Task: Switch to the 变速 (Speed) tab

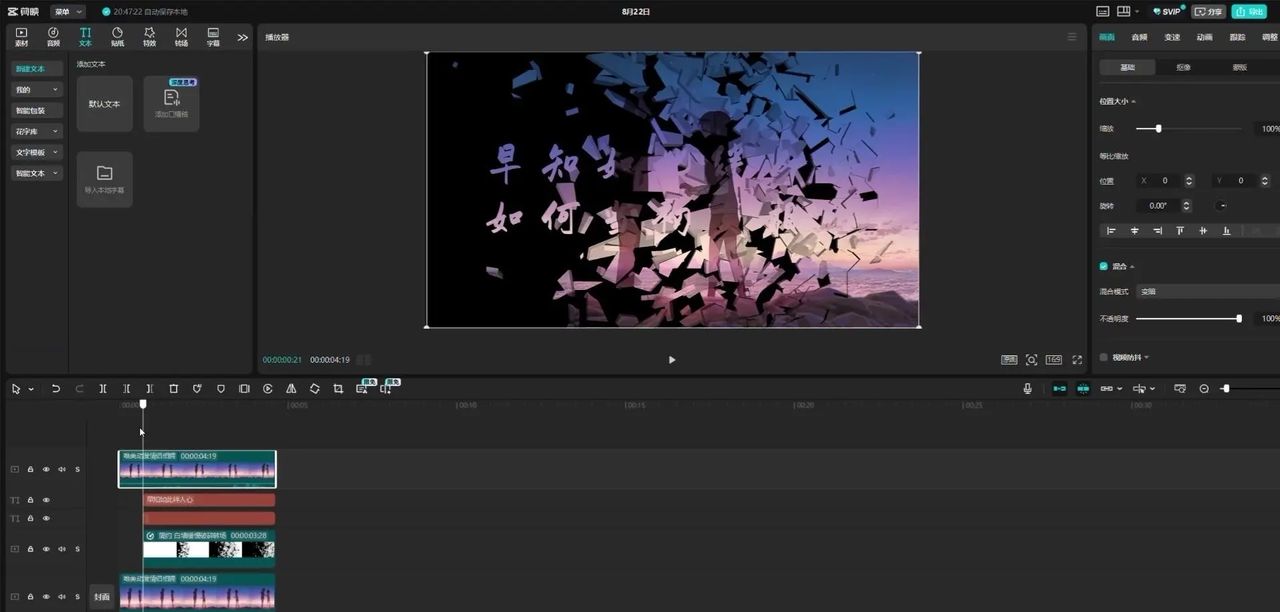Action: (x=1172, y=37)
